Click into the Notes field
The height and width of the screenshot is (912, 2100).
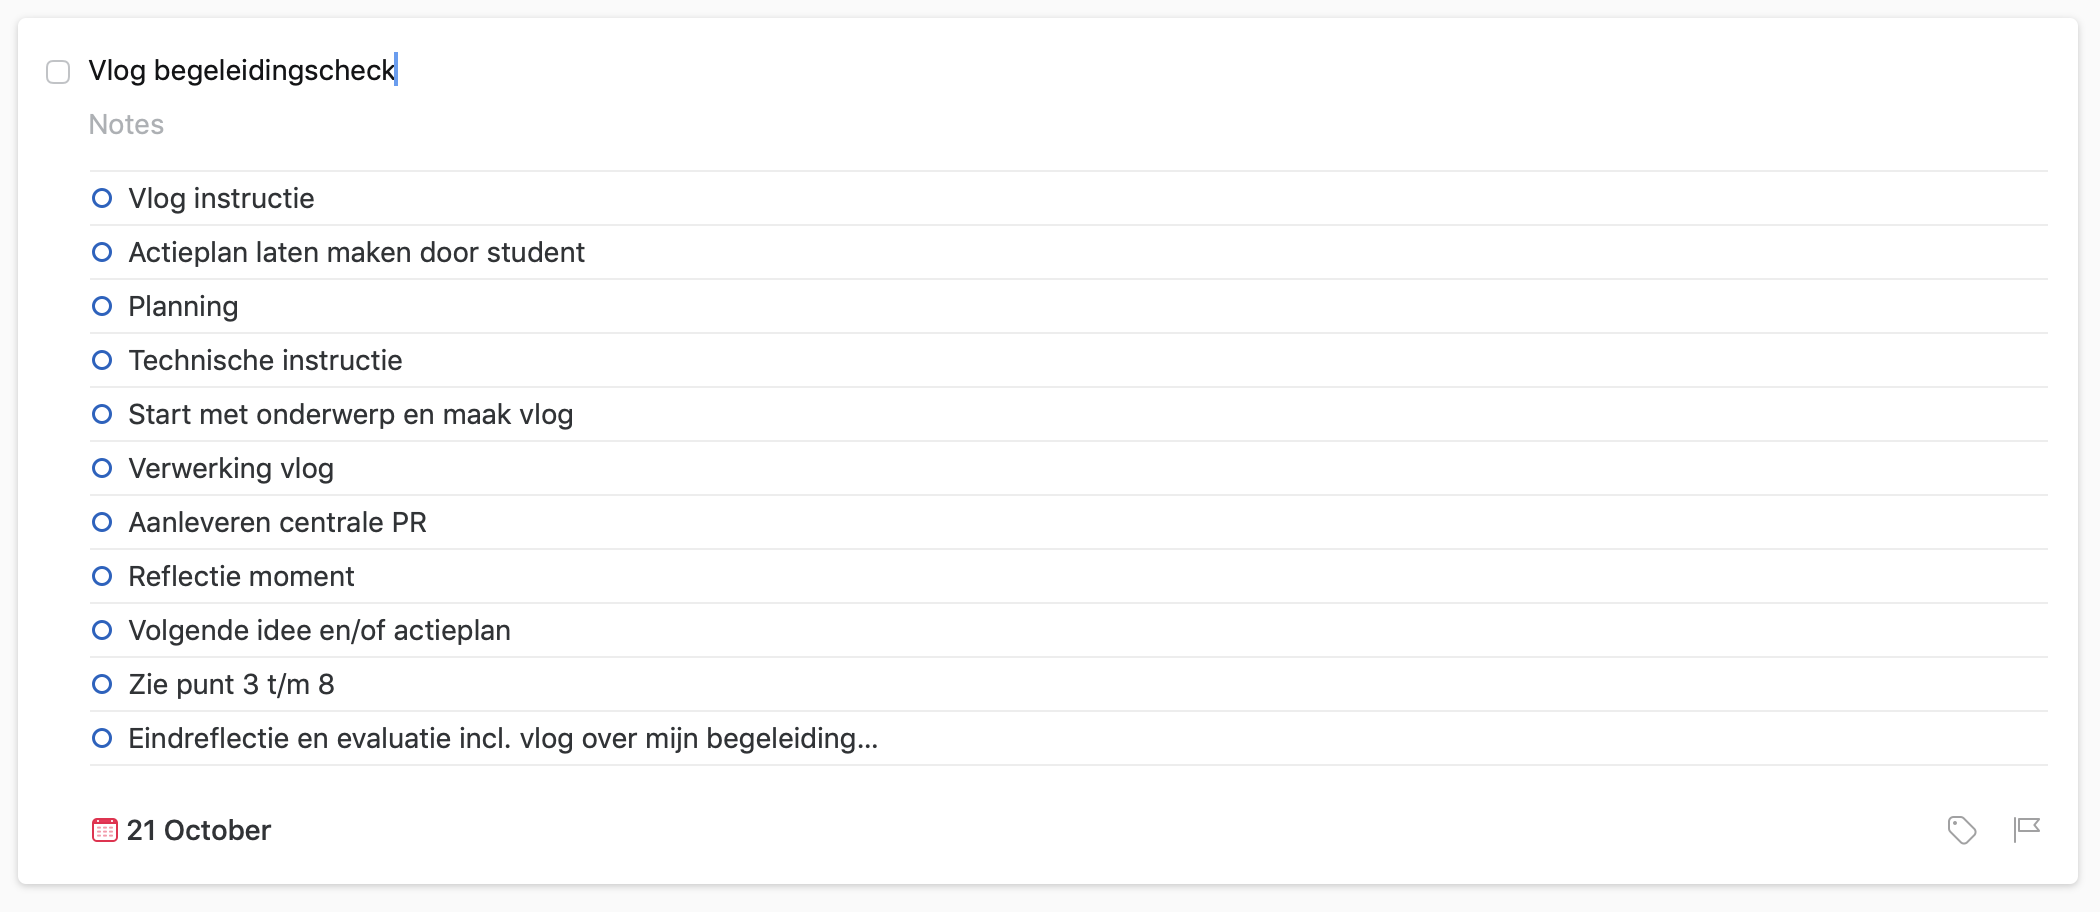click(126, 125)
